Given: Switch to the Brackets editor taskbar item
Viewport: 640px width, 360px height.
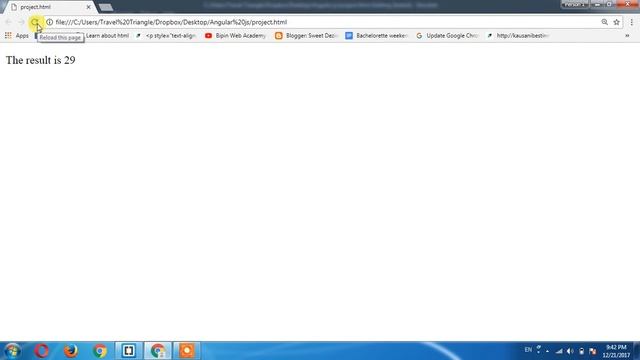Looking at the screenshot, I should (x=129, y=351).
